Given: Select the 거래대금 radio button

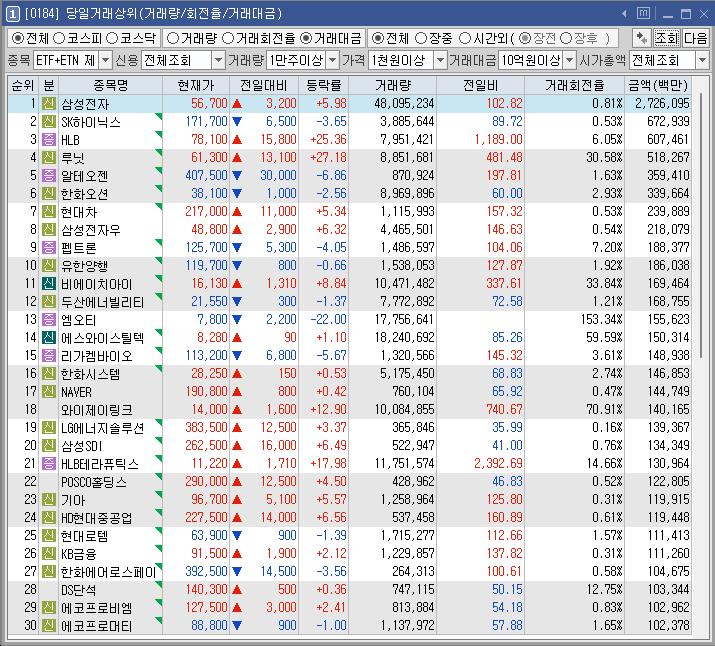Looking at the screenshot, I should point(306,38).
